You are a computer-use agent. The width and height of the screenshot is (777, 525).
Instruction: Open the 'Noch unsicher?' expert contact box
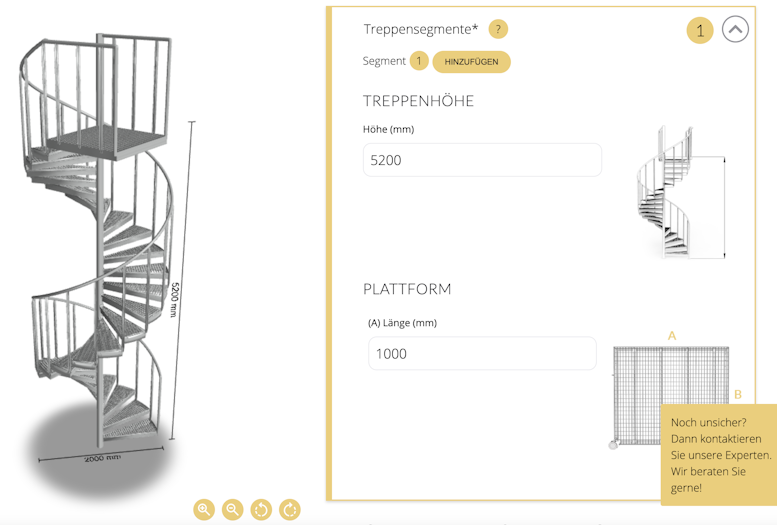tap(719, 455)
